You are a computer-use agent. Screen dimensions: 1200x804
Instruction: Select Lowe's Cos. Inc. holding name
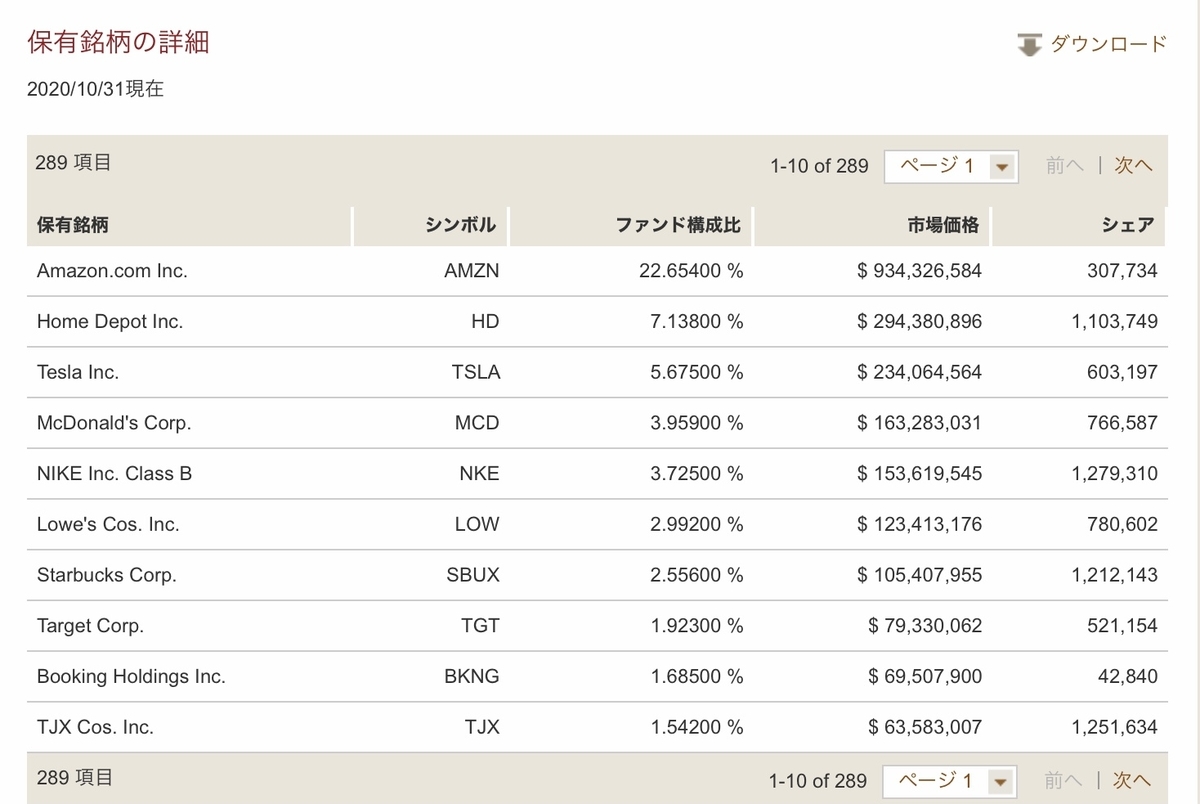[108, 525]
